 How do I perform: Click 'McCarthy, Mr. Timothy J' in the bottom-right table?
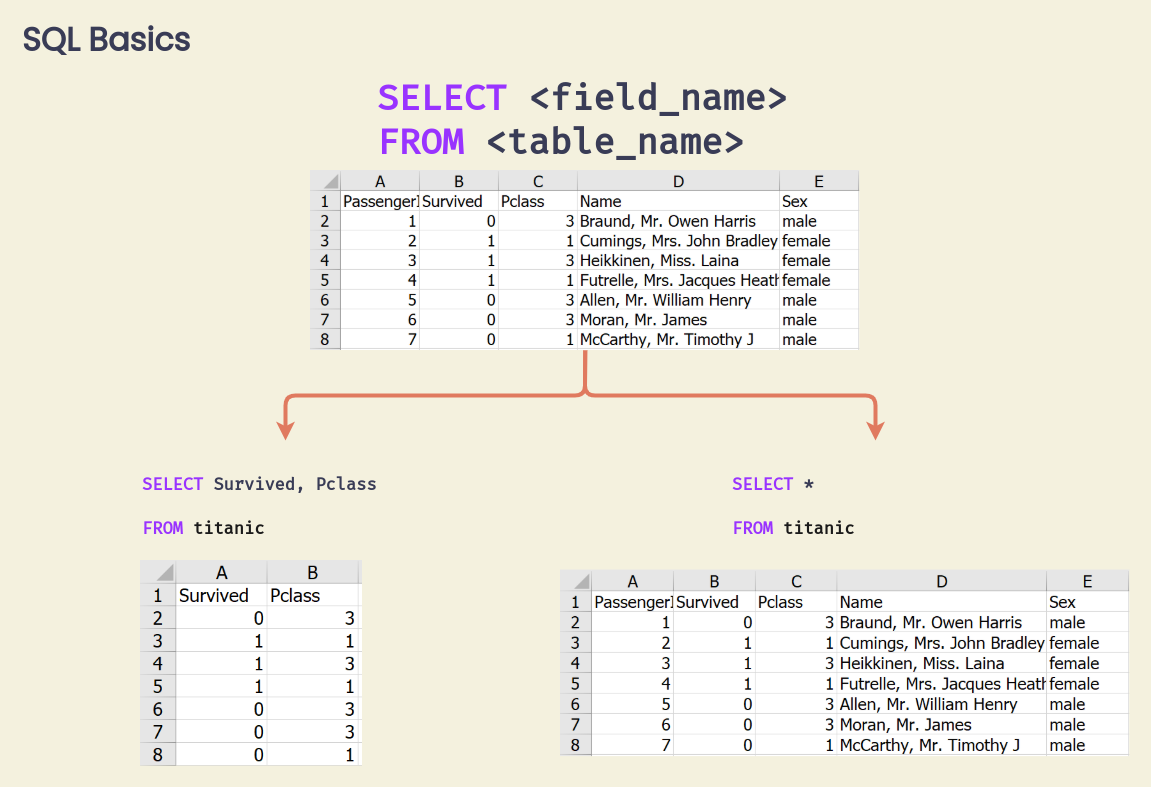click(929, 745)
